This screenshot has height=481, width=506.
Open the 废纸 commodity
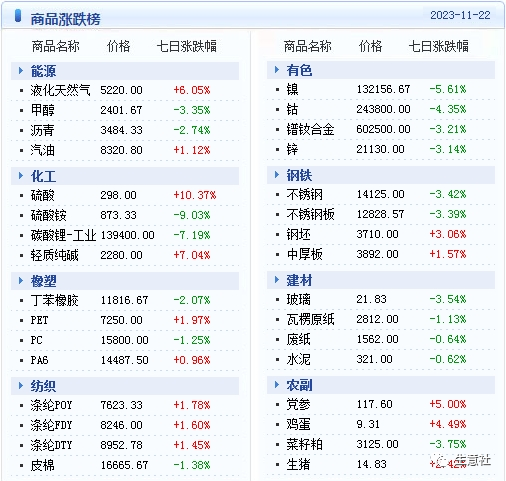coord(298,339)
